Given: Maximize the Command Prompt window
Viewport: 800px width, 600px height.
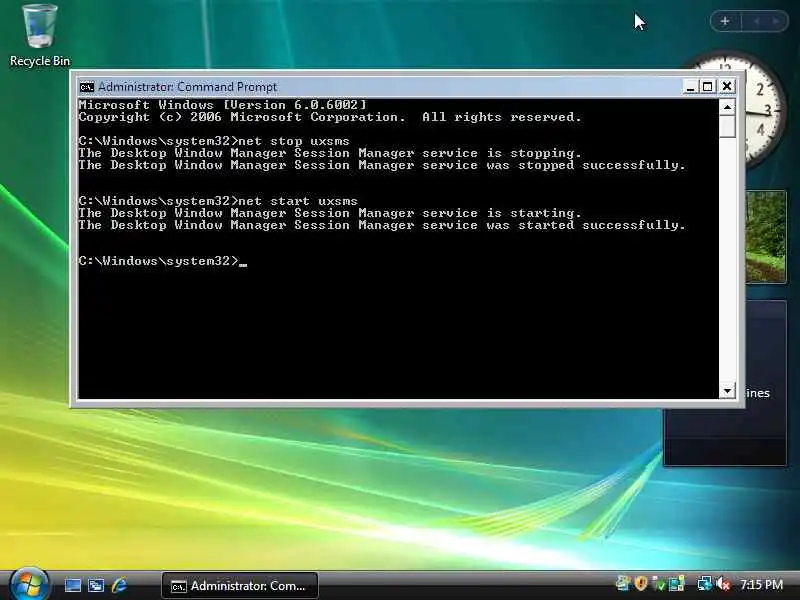Looking at the screenshot, I should (708, 87).
